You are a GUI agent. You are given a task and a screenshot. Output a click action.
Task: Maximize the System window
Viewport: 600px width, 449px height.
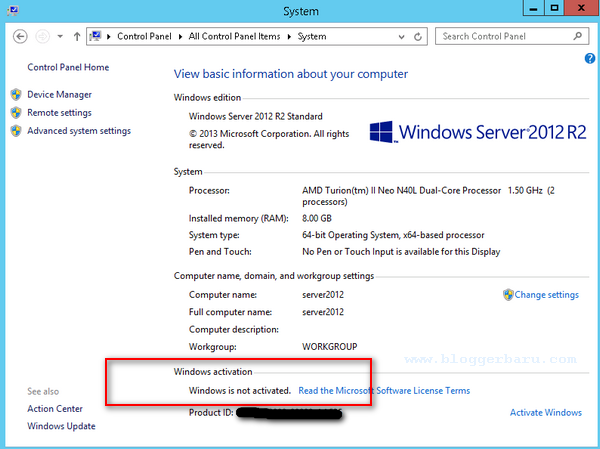[x=554, y=8]
